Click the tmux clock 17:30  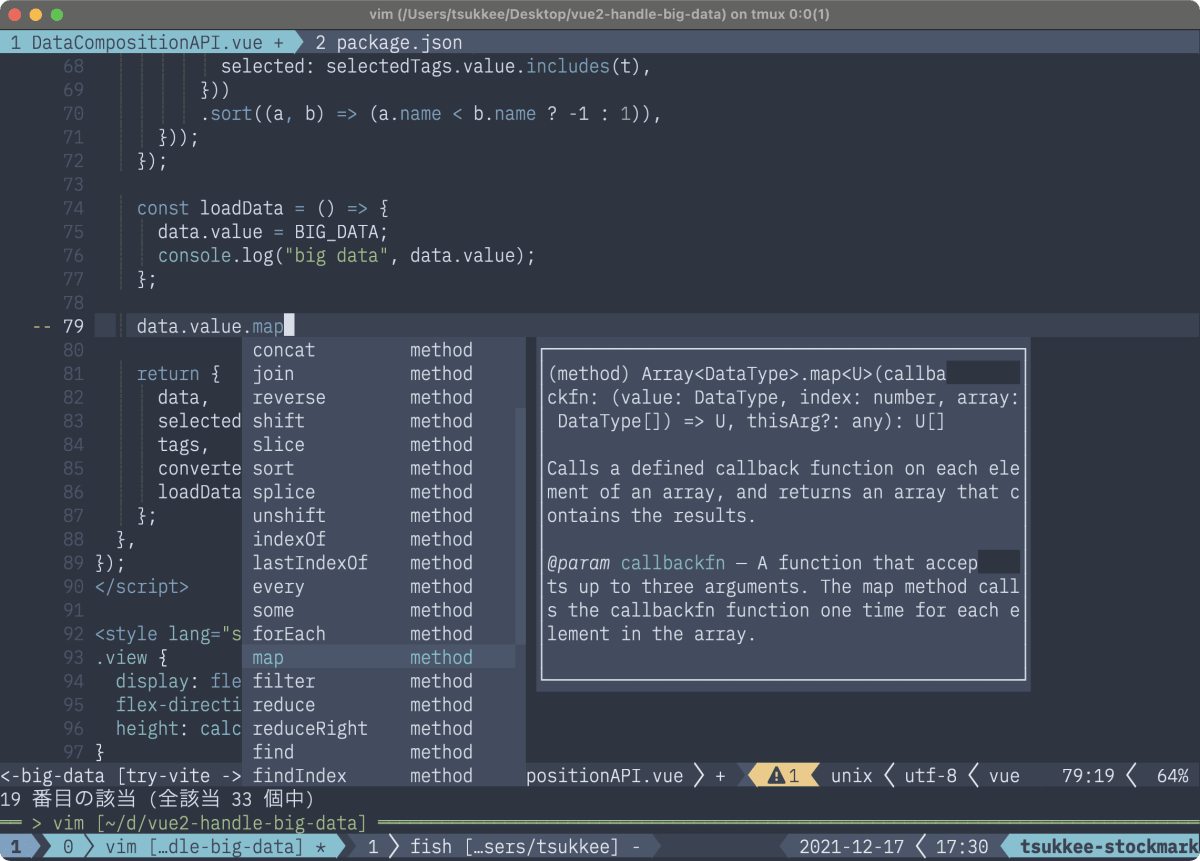point(962,847)
